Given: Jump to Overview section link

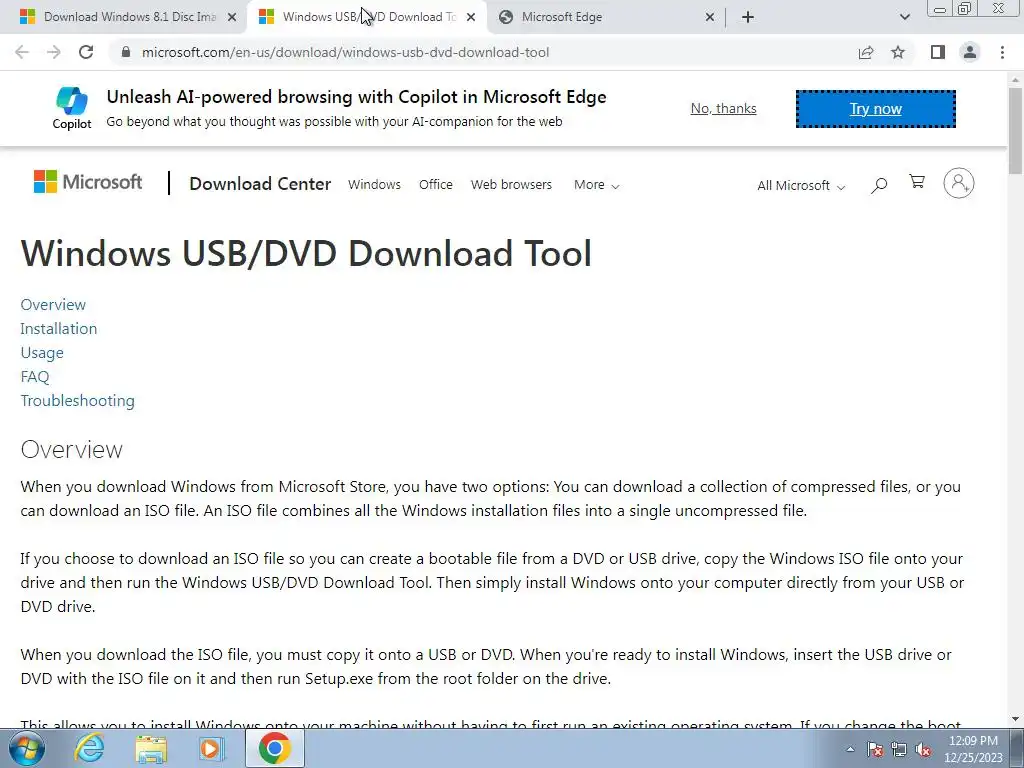Looking at the screenshot, I should (x=53, y=304).
